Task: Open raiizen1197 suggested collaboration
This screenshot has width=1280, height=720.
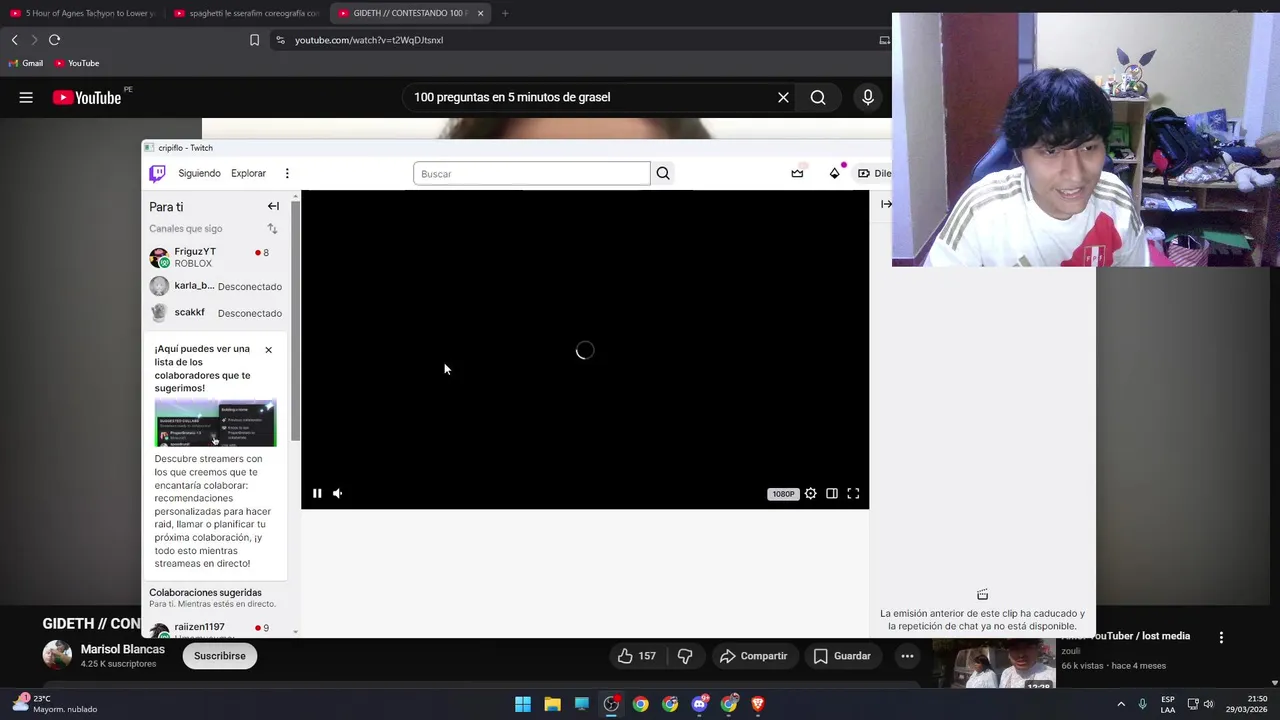Action: [215, 629]
